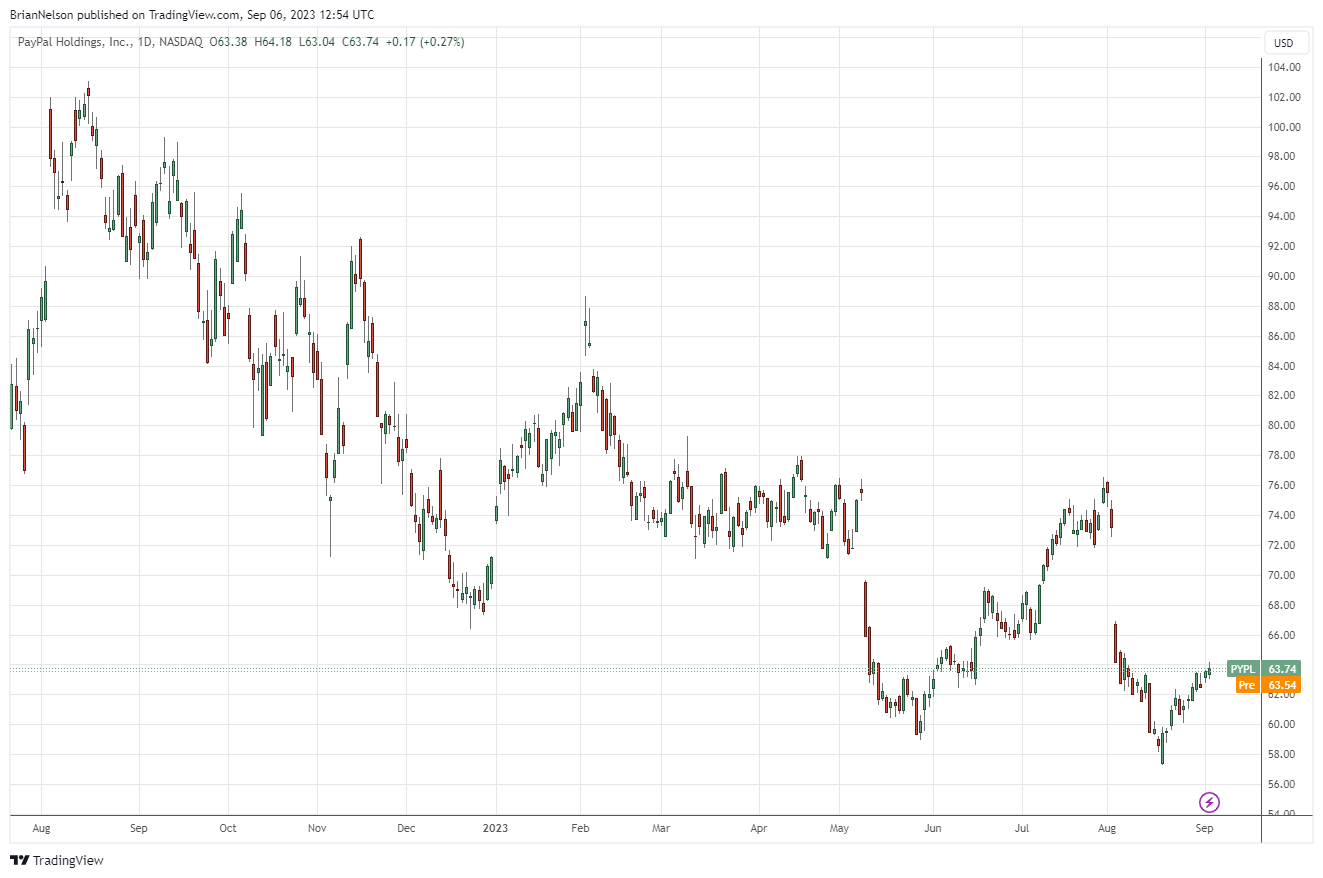1323x878 pixels.
Task: Open the BrianNelson published header text
Action: tap(192, 15)
